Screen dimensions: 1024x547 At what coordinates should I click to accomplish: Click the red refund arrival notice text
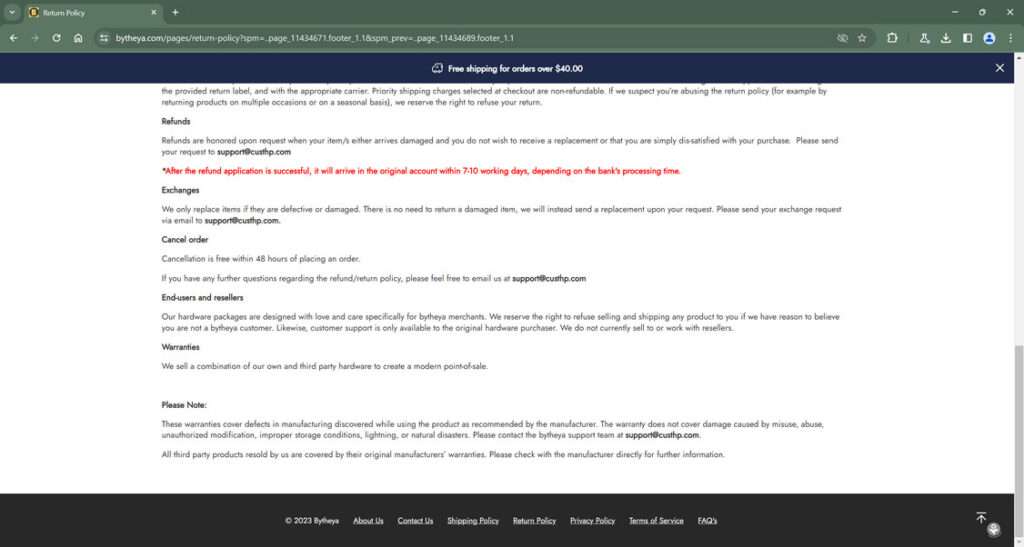[x=421, y=171]
